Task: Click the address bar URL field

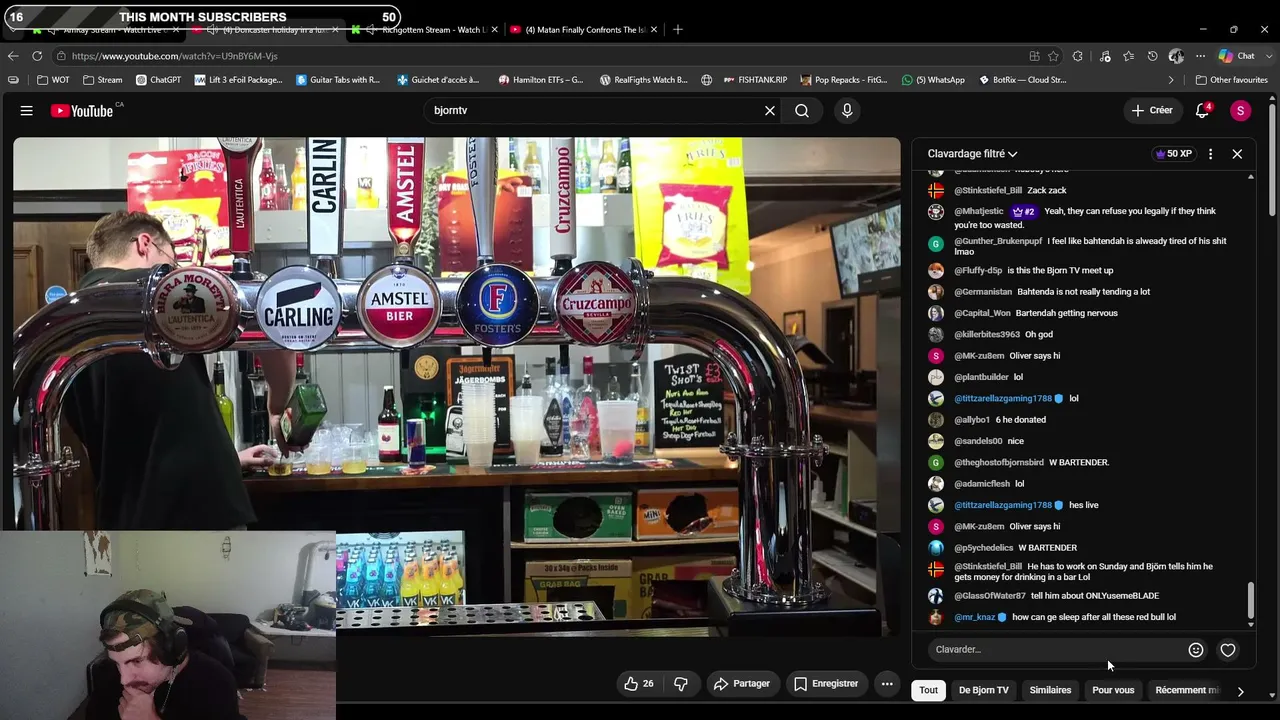Action: pyautogui.click(x=540, y=56)
